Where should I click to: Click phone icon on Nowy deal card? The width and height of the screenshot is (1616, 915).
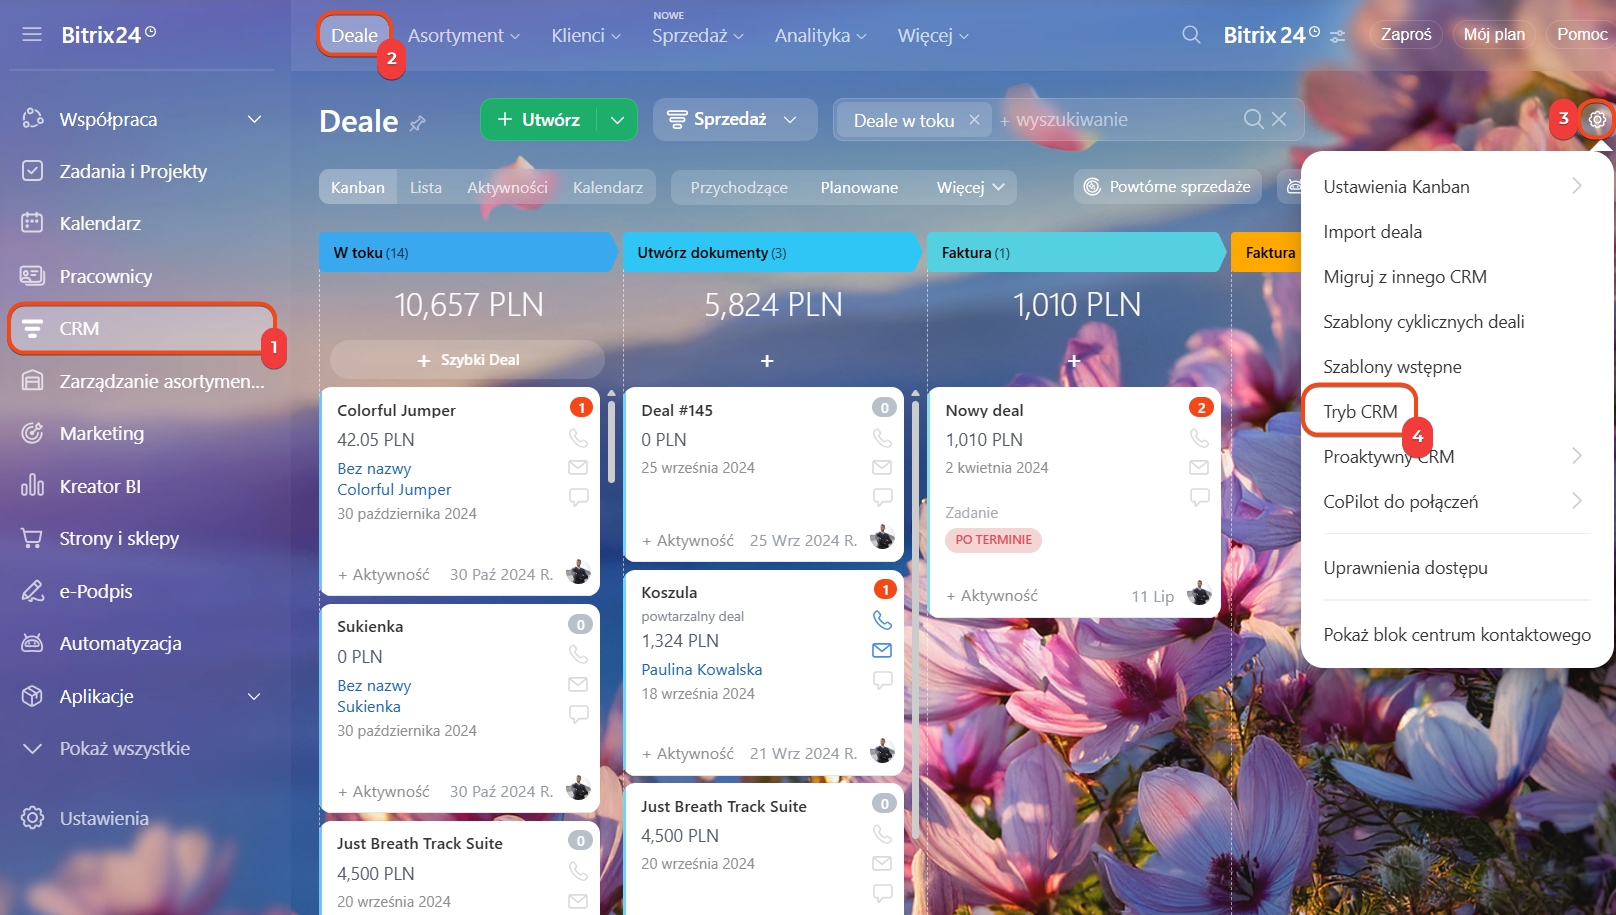tap(1199, 438)
